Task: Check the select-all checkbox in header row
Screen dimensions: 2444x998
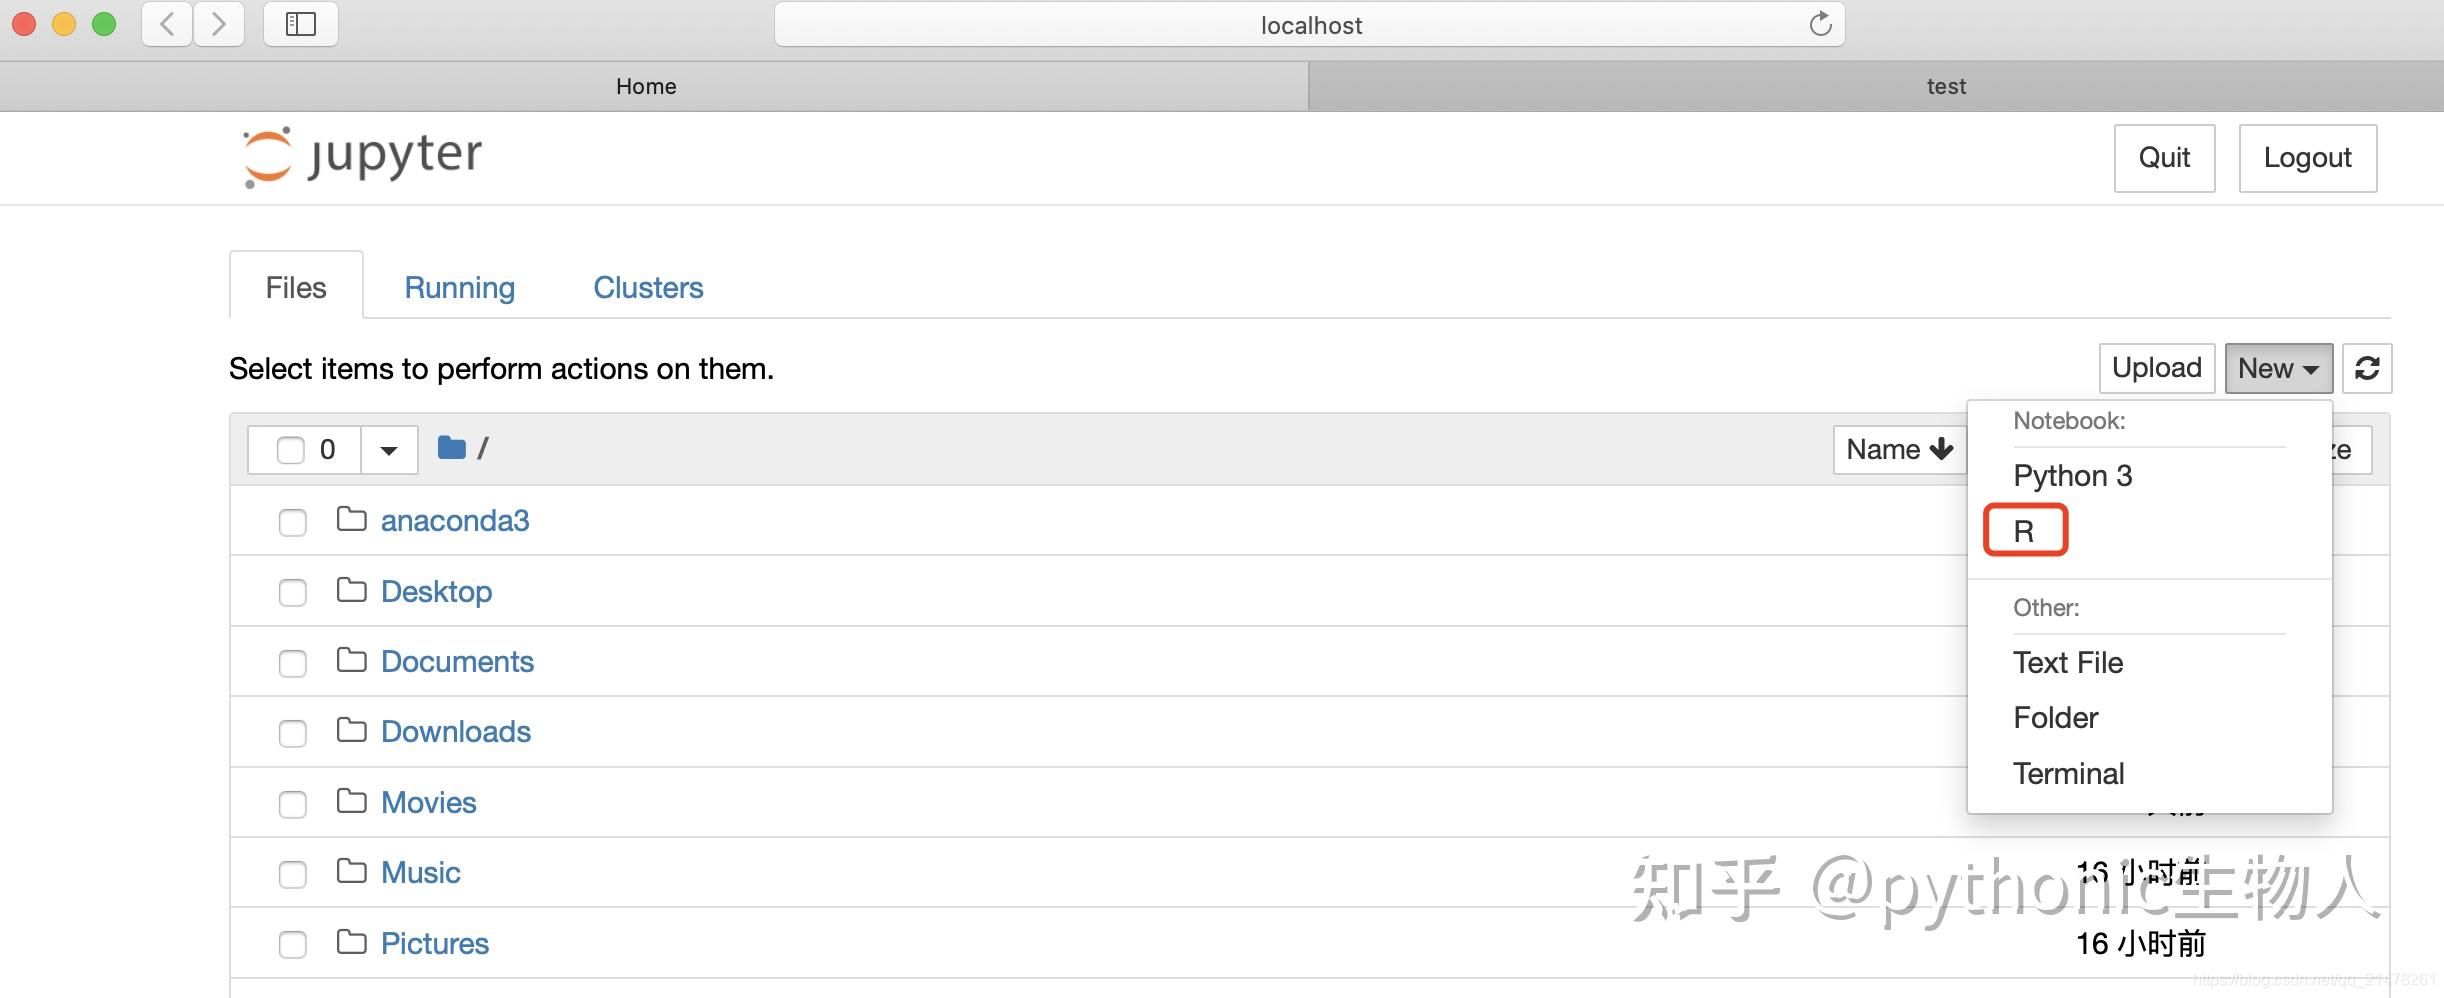Action: click(x=290, y=450)
